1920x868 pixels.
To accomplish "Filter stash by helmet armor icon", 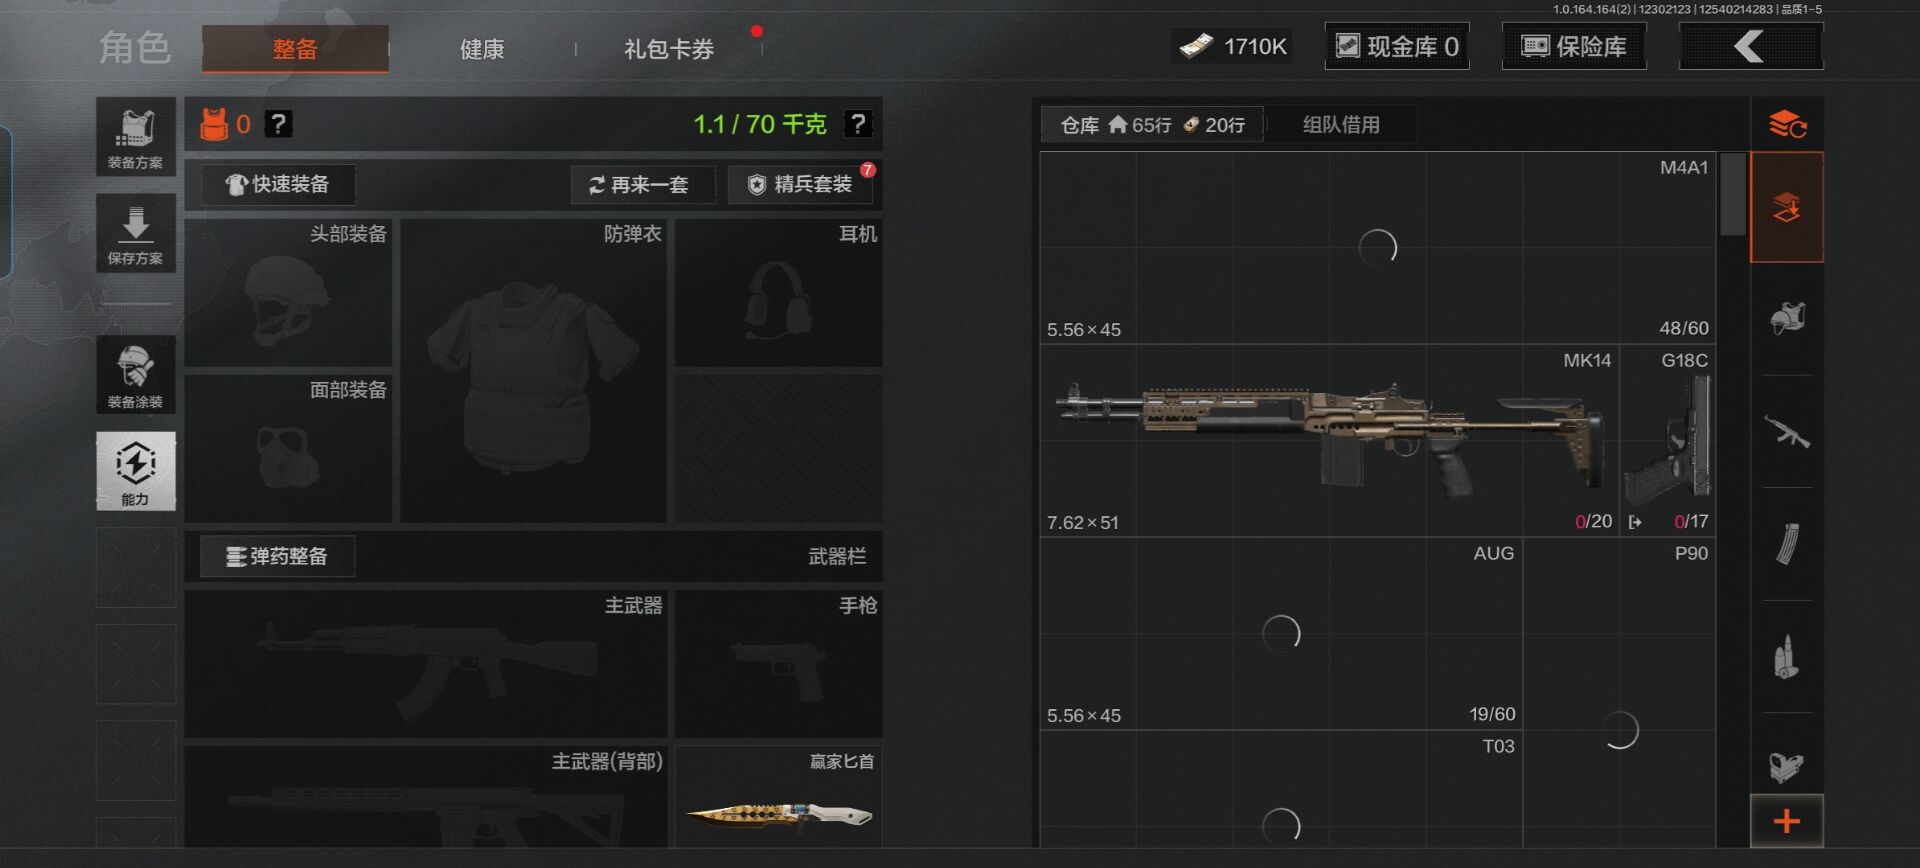I will (x=1787, y=319).
